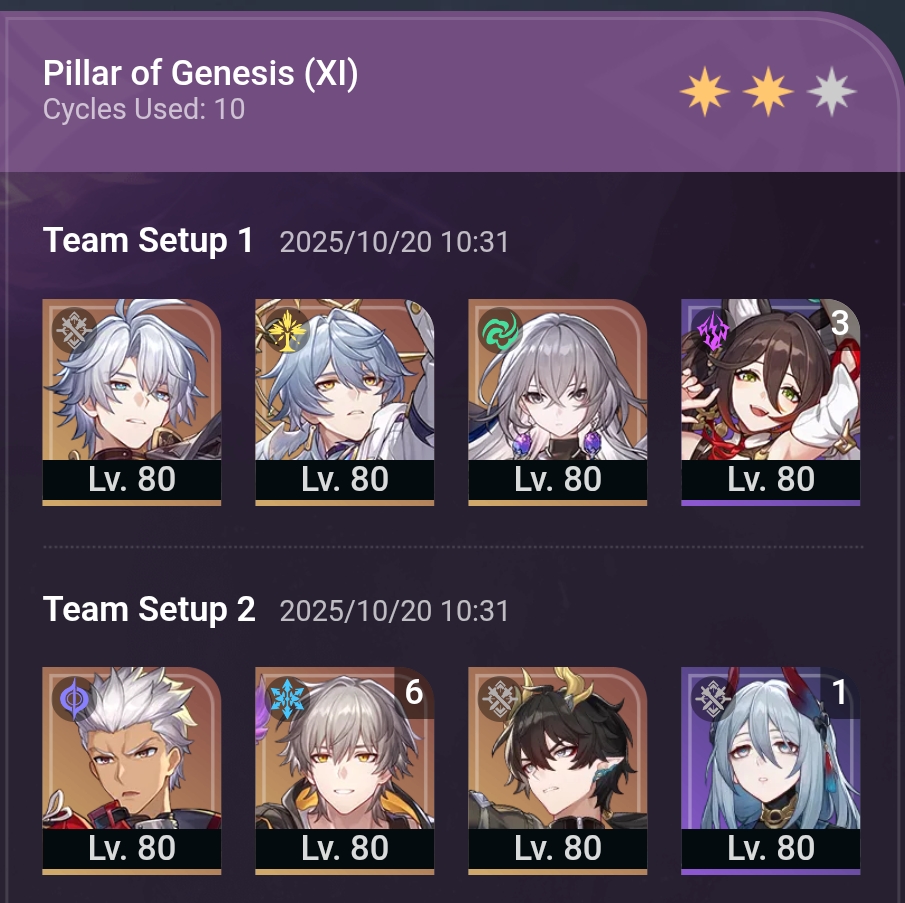
Task: Click the Ice element icon in Team Setup 2
Action: pyautogui.click(x=287, y=699)
